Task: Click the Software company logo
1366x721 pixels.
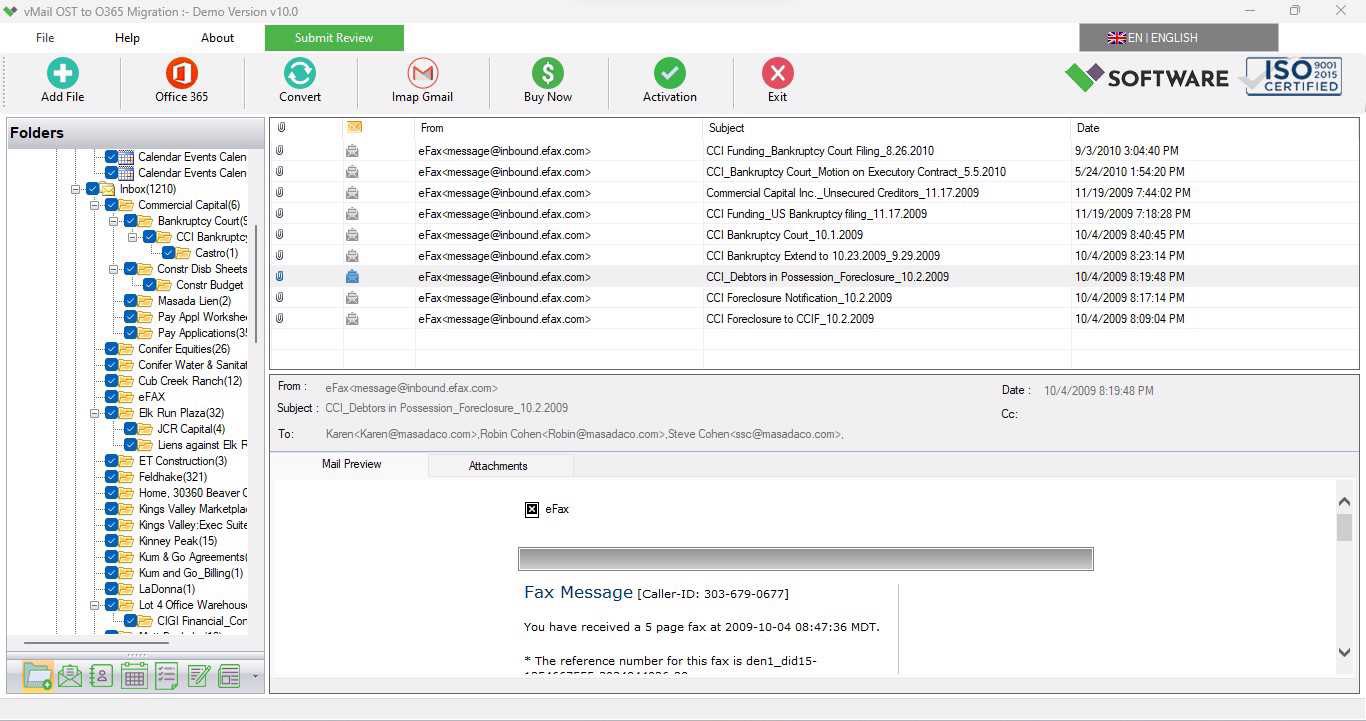Action: 1147,77
